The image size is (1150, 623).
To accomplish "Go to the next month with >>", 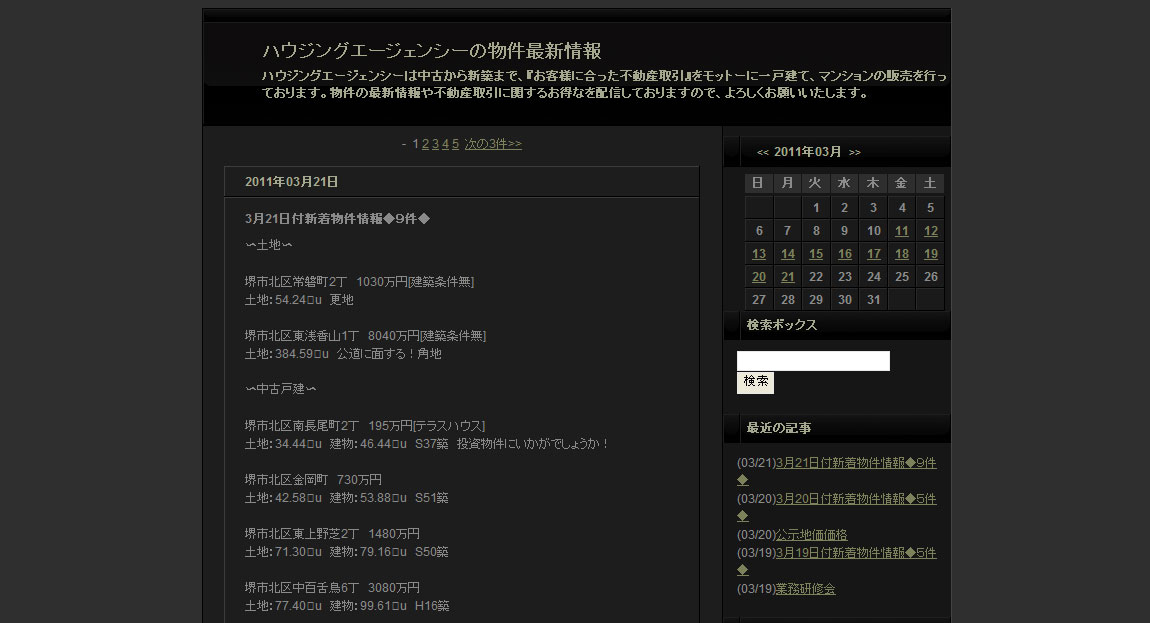I will pos(854,152).
